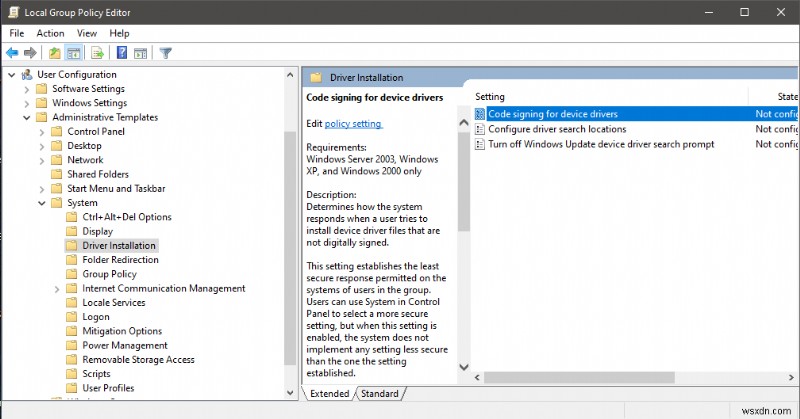Select the Code signing for device drivers setting

552,114
